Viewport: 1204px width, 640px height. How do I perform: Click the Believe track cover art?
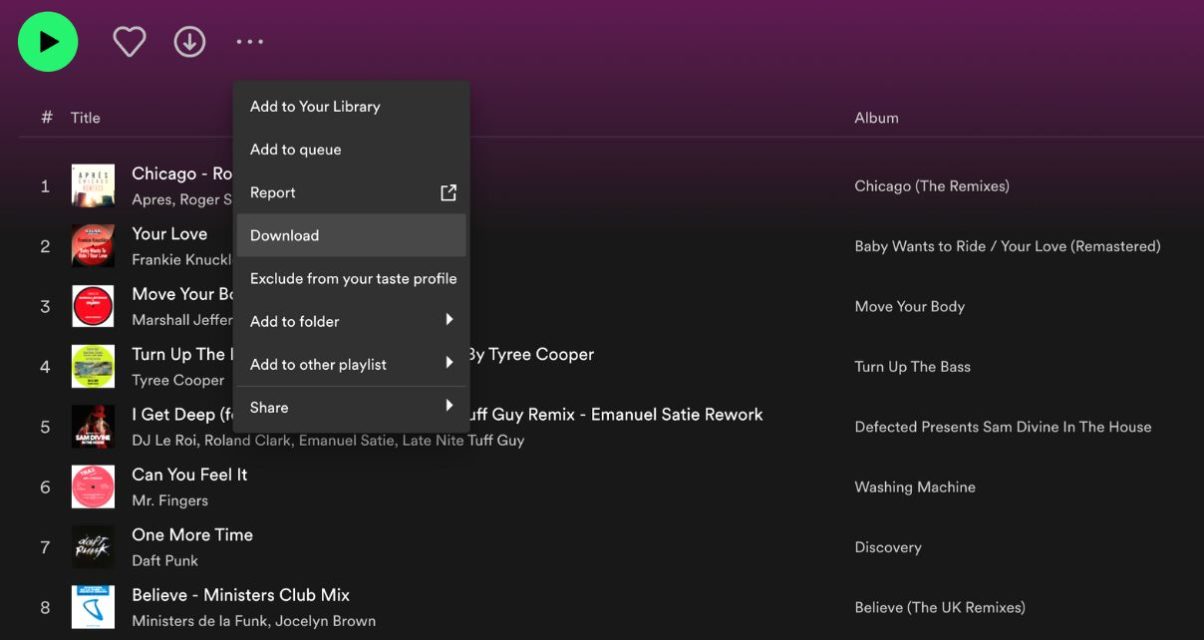click(x=93, y=607)
